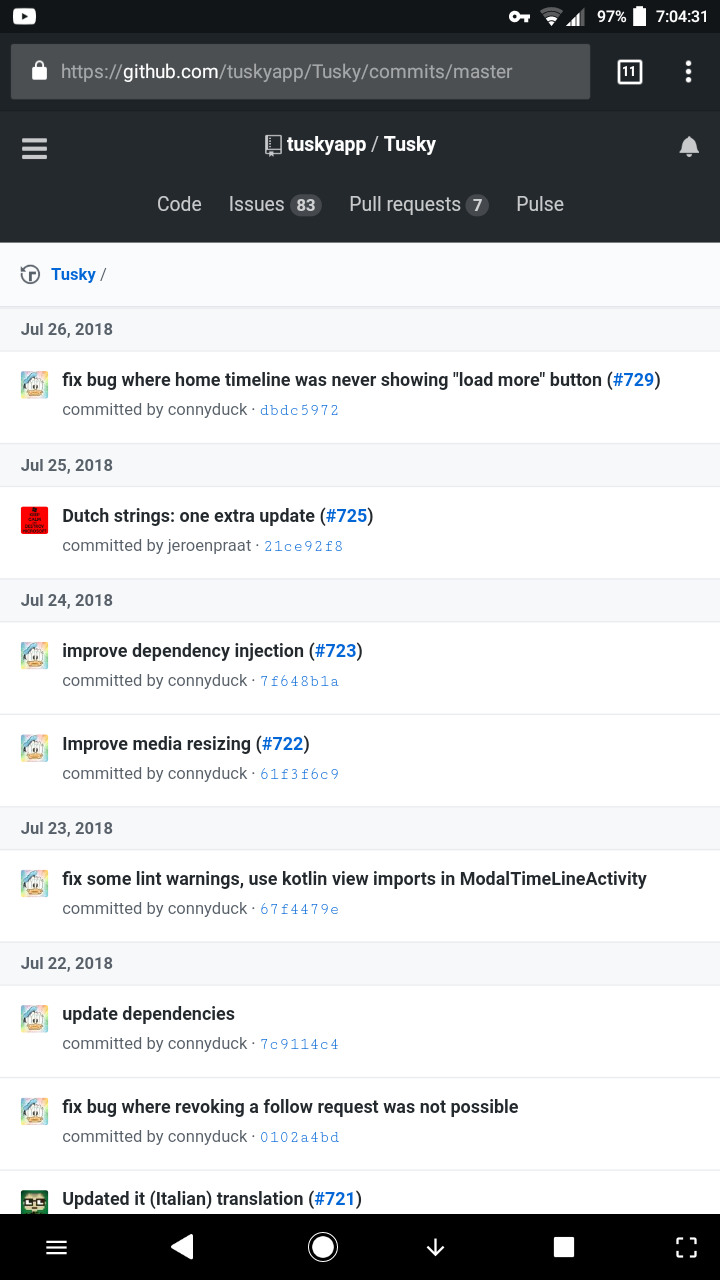This screenshot has height=1280, width=720.
Task: Open commit hash dbdc5972
Action: point(299,410)
